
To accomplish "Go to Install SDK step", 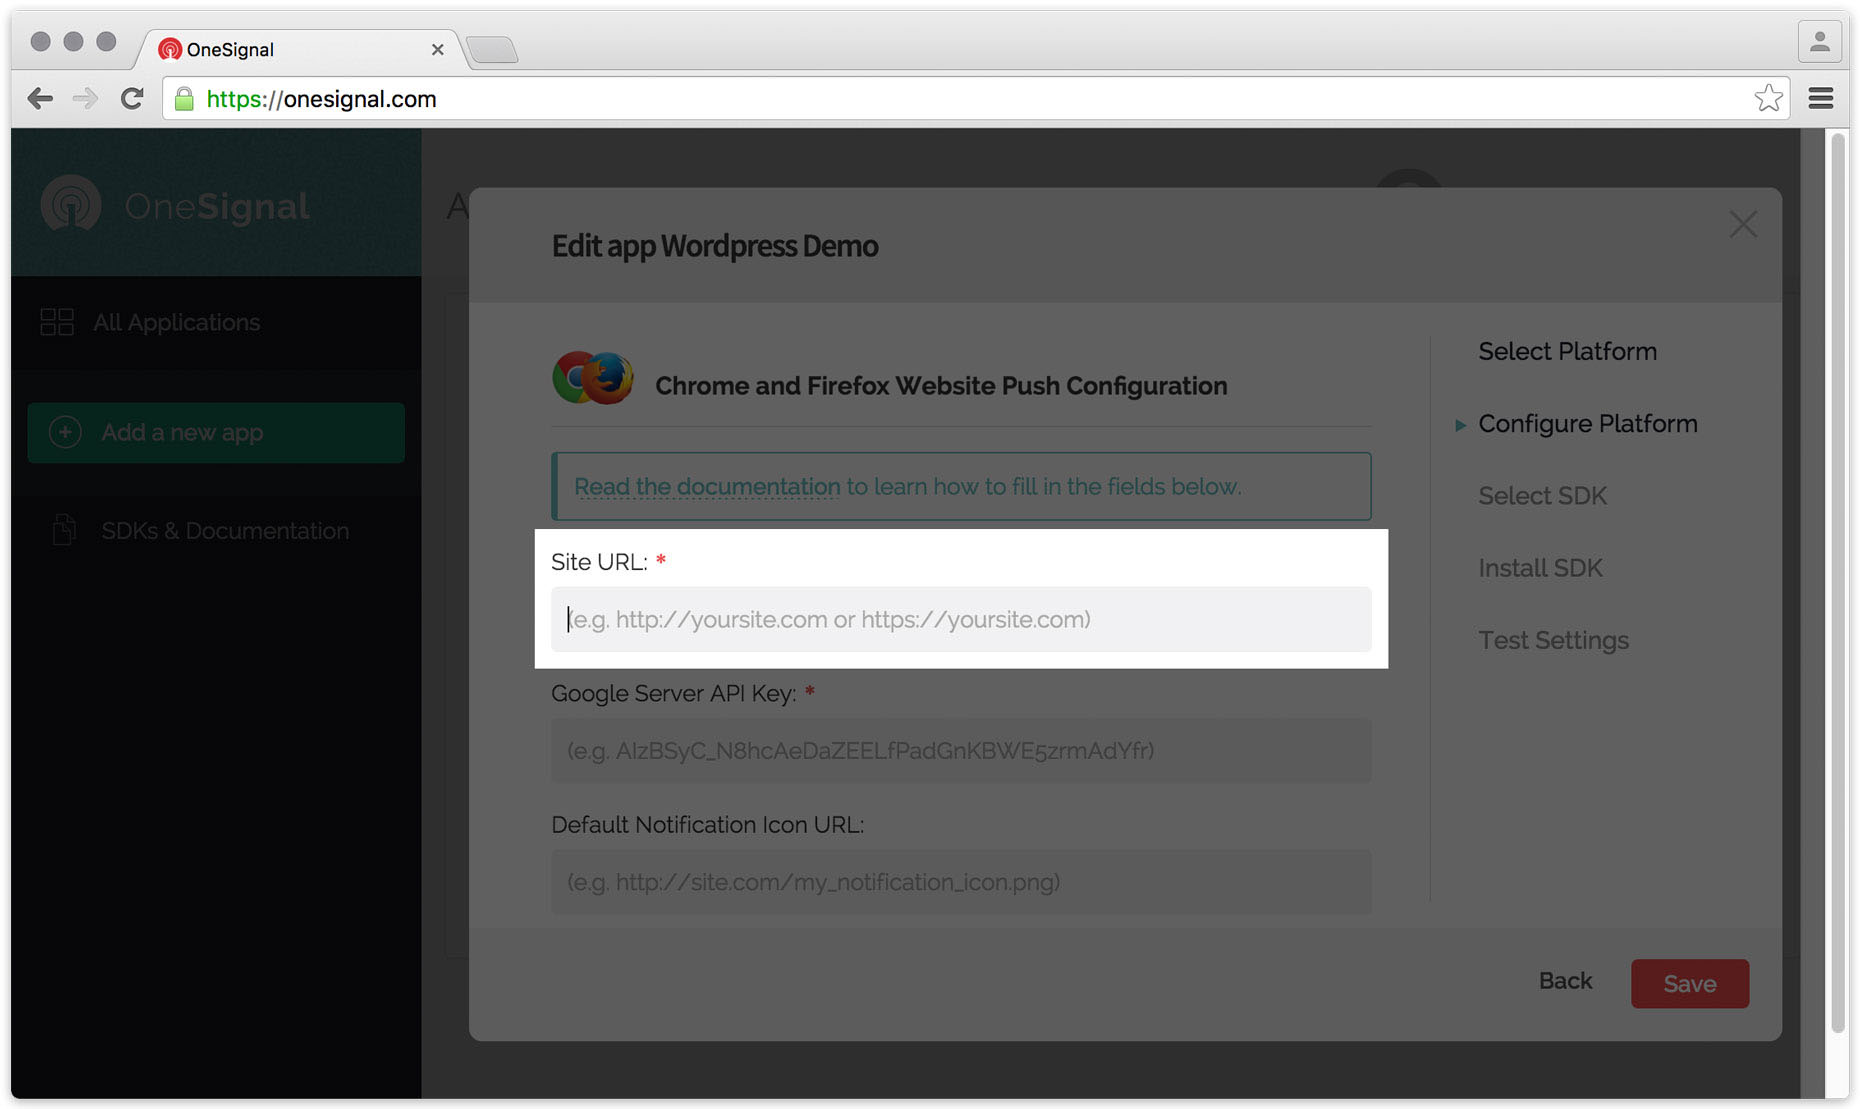I will pyautogui.click(x=1540, y=568).
